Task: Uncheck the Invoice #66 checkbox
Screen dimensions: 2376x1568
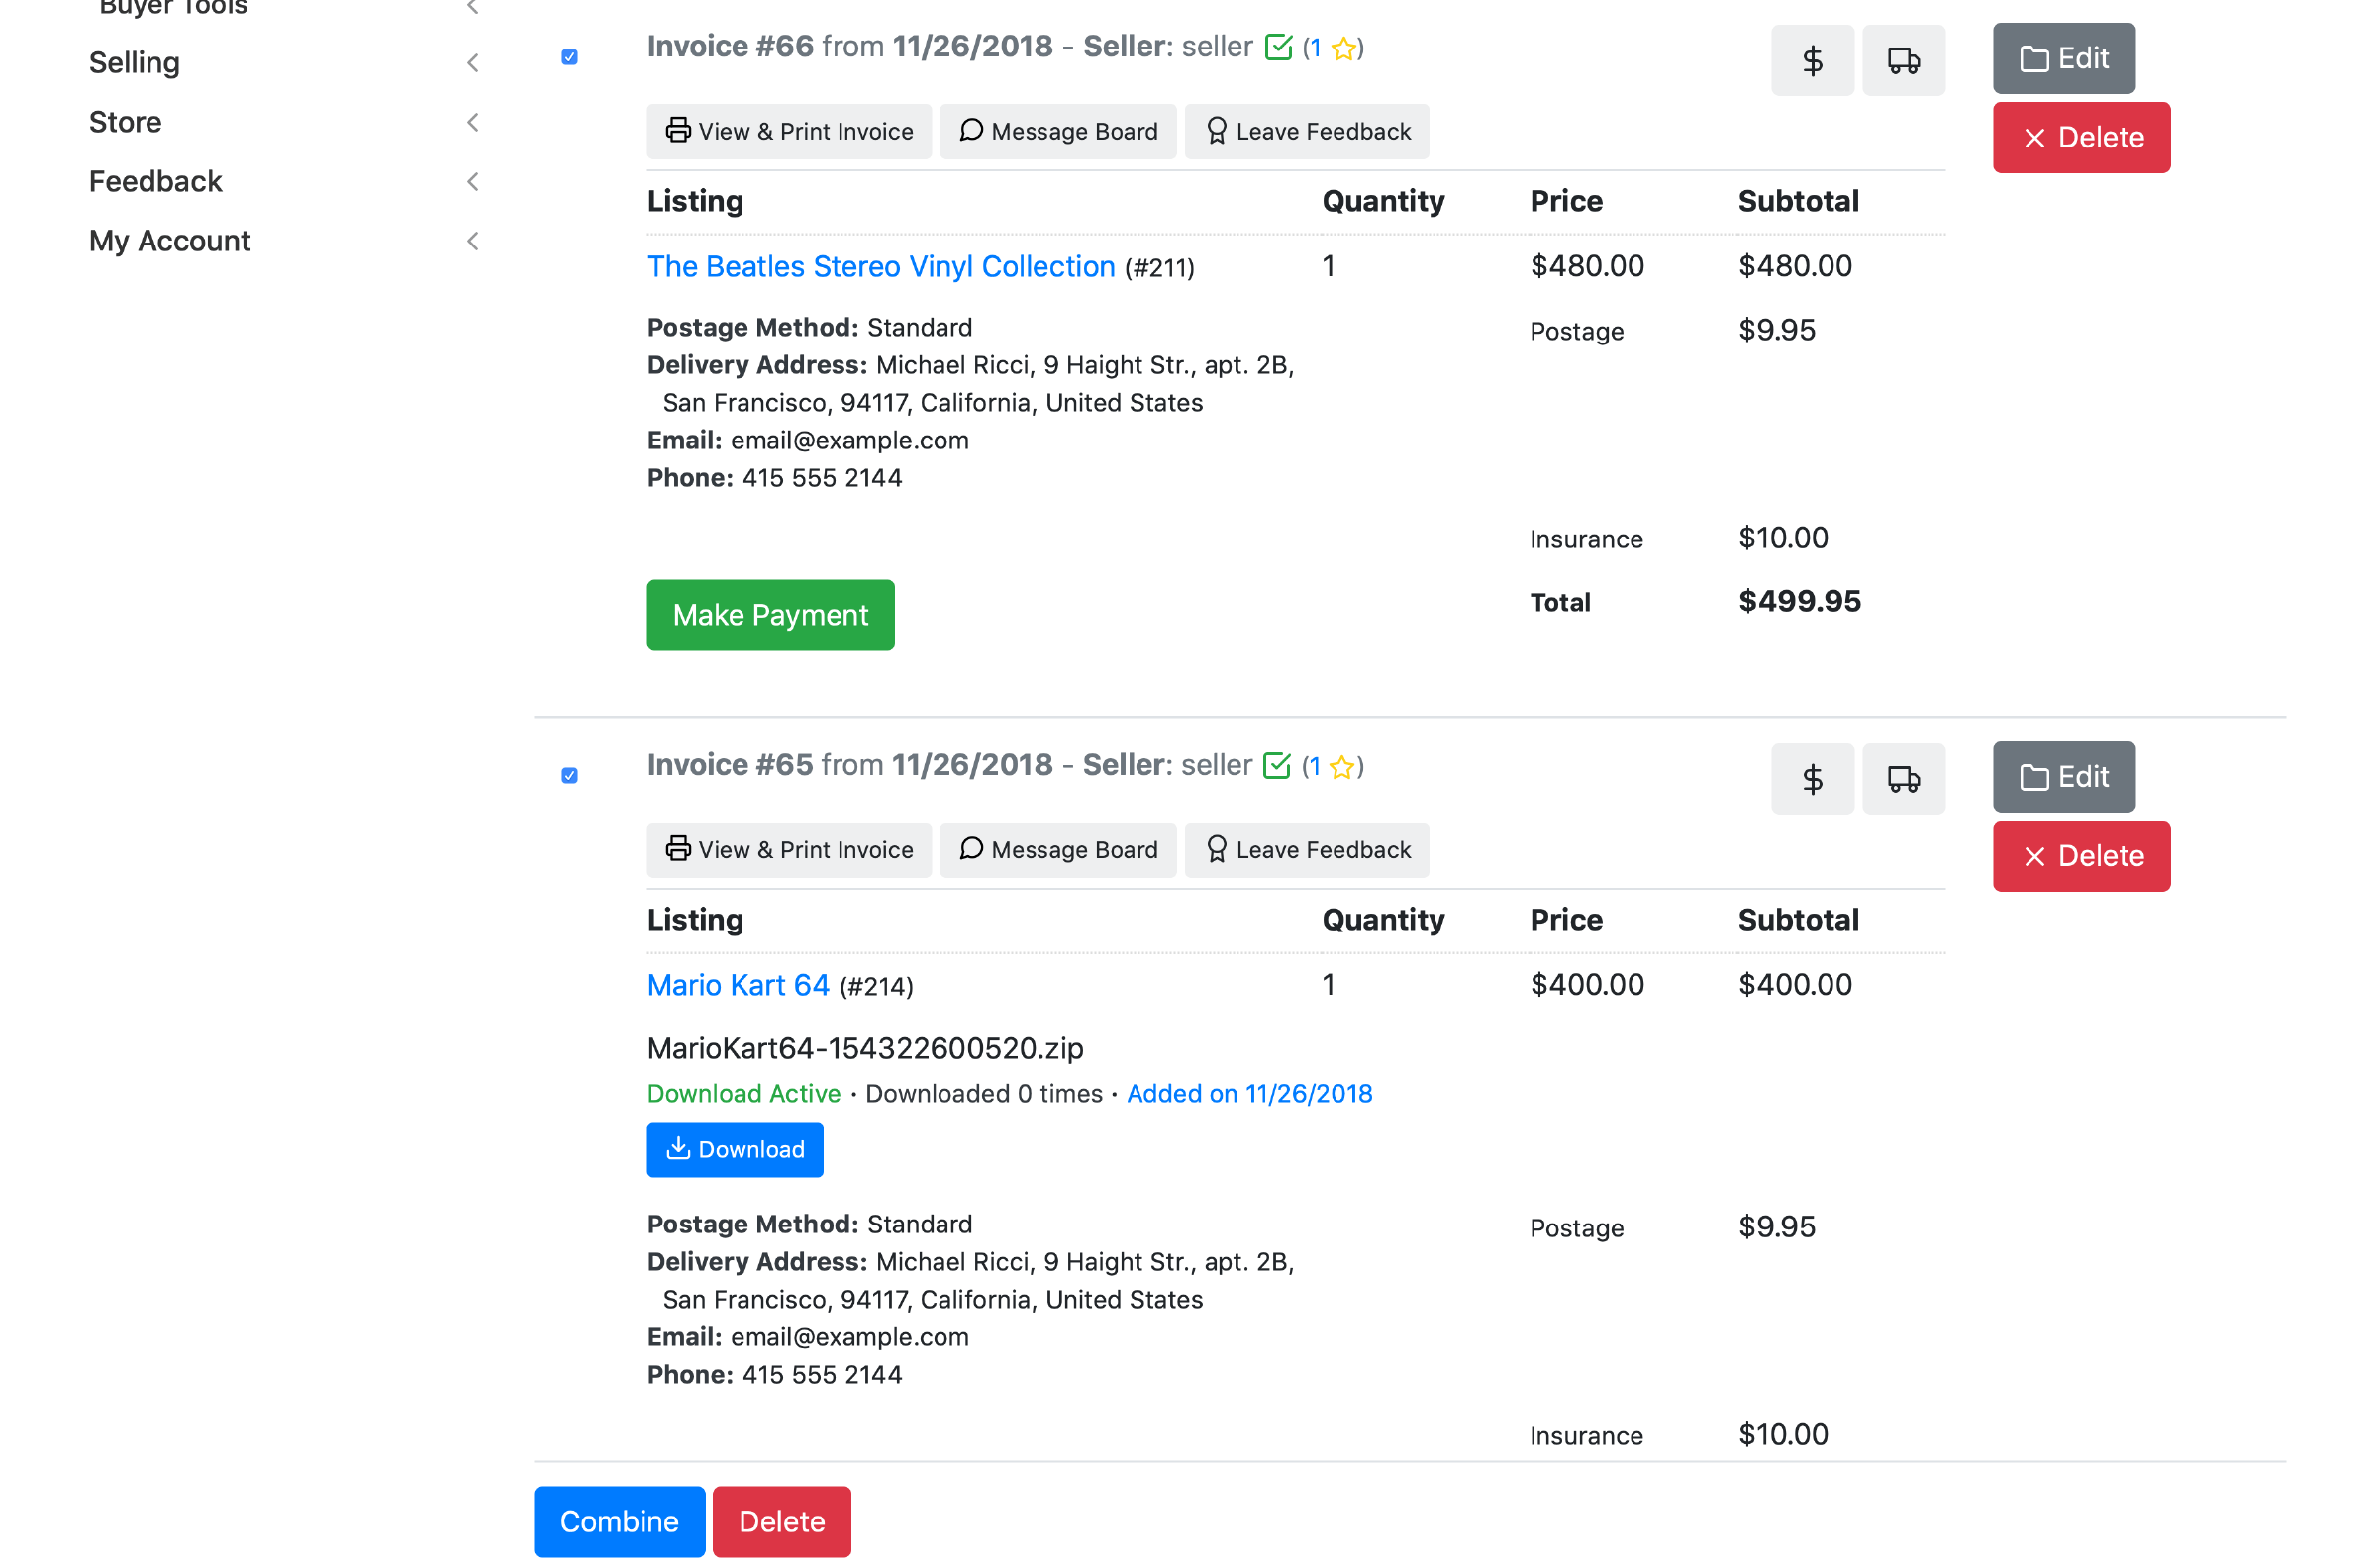Action: pyautogui.click(x=569, y=57)
